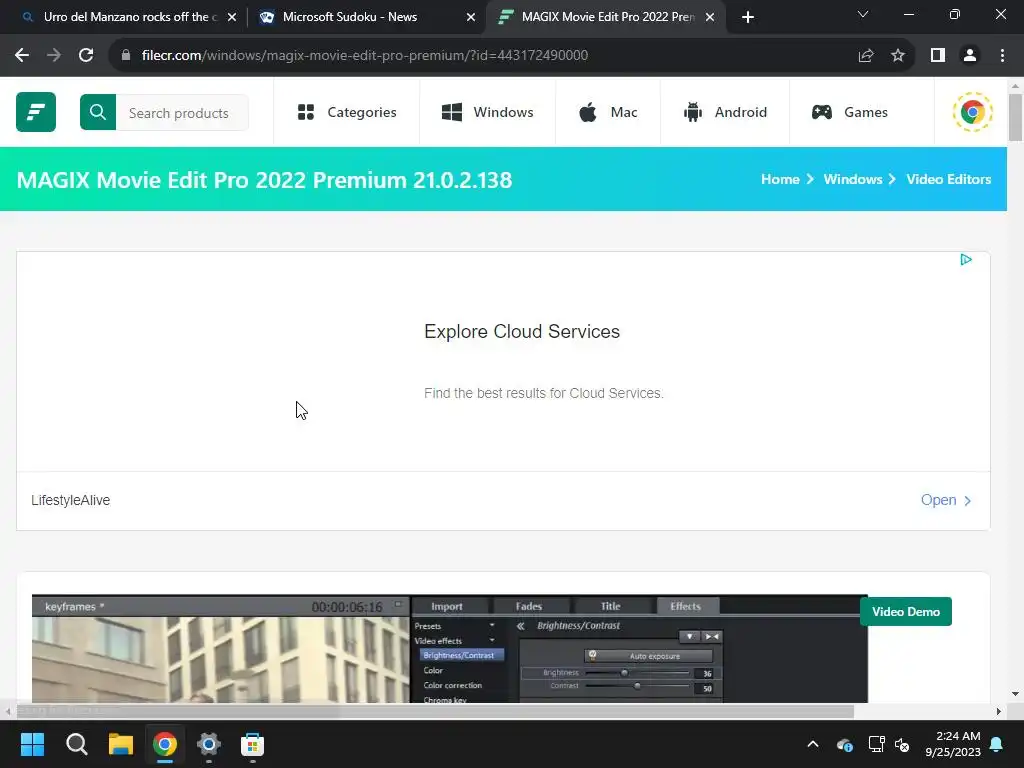This screenshot has width=1024, height=768.
Task: Open the Mac section
Action: (608, 112)
